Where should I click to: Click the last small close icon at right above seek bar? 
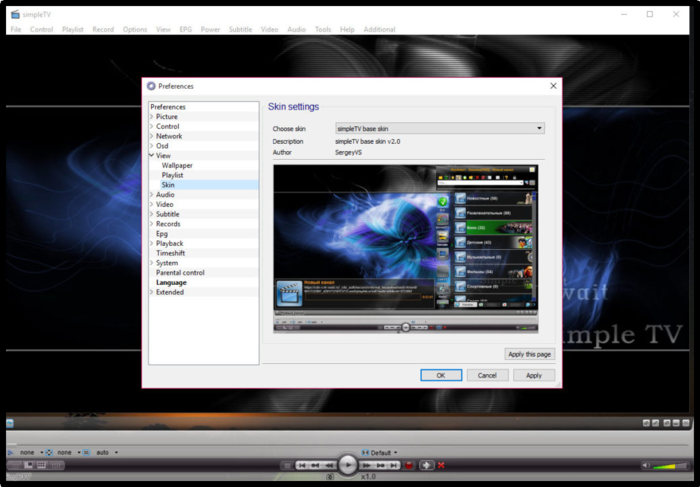point(686,423)
